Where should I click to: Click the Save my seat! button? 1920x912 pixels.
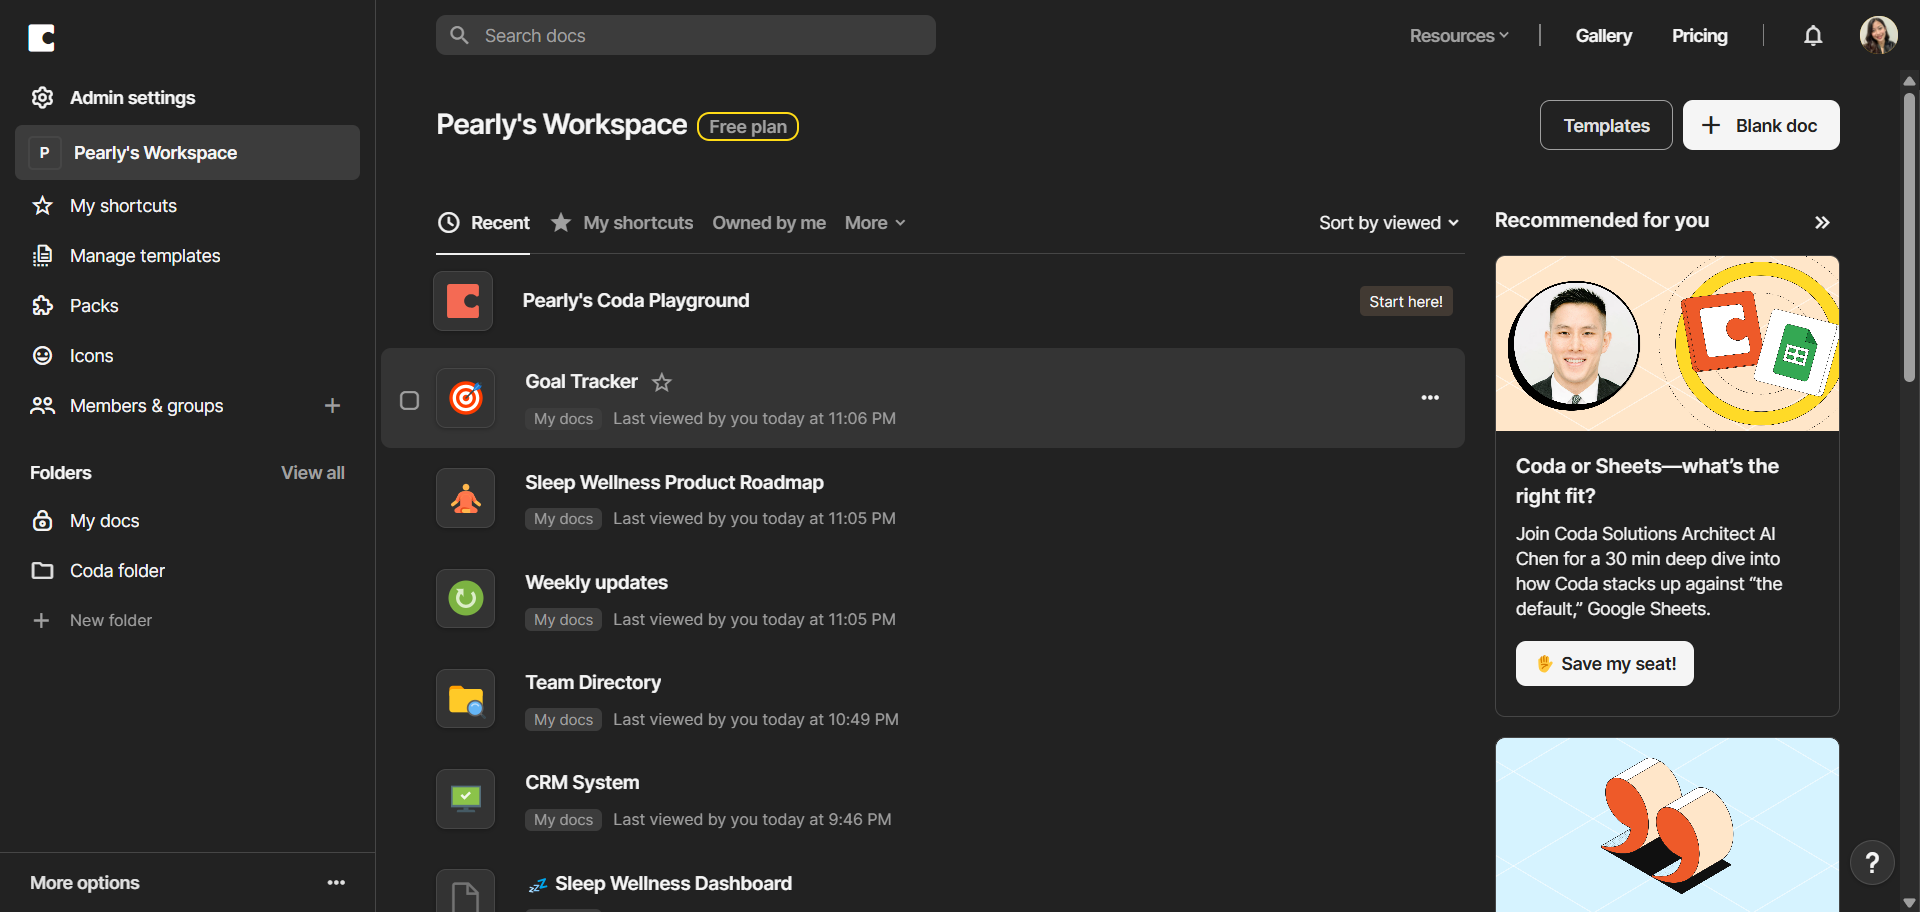1604,664
